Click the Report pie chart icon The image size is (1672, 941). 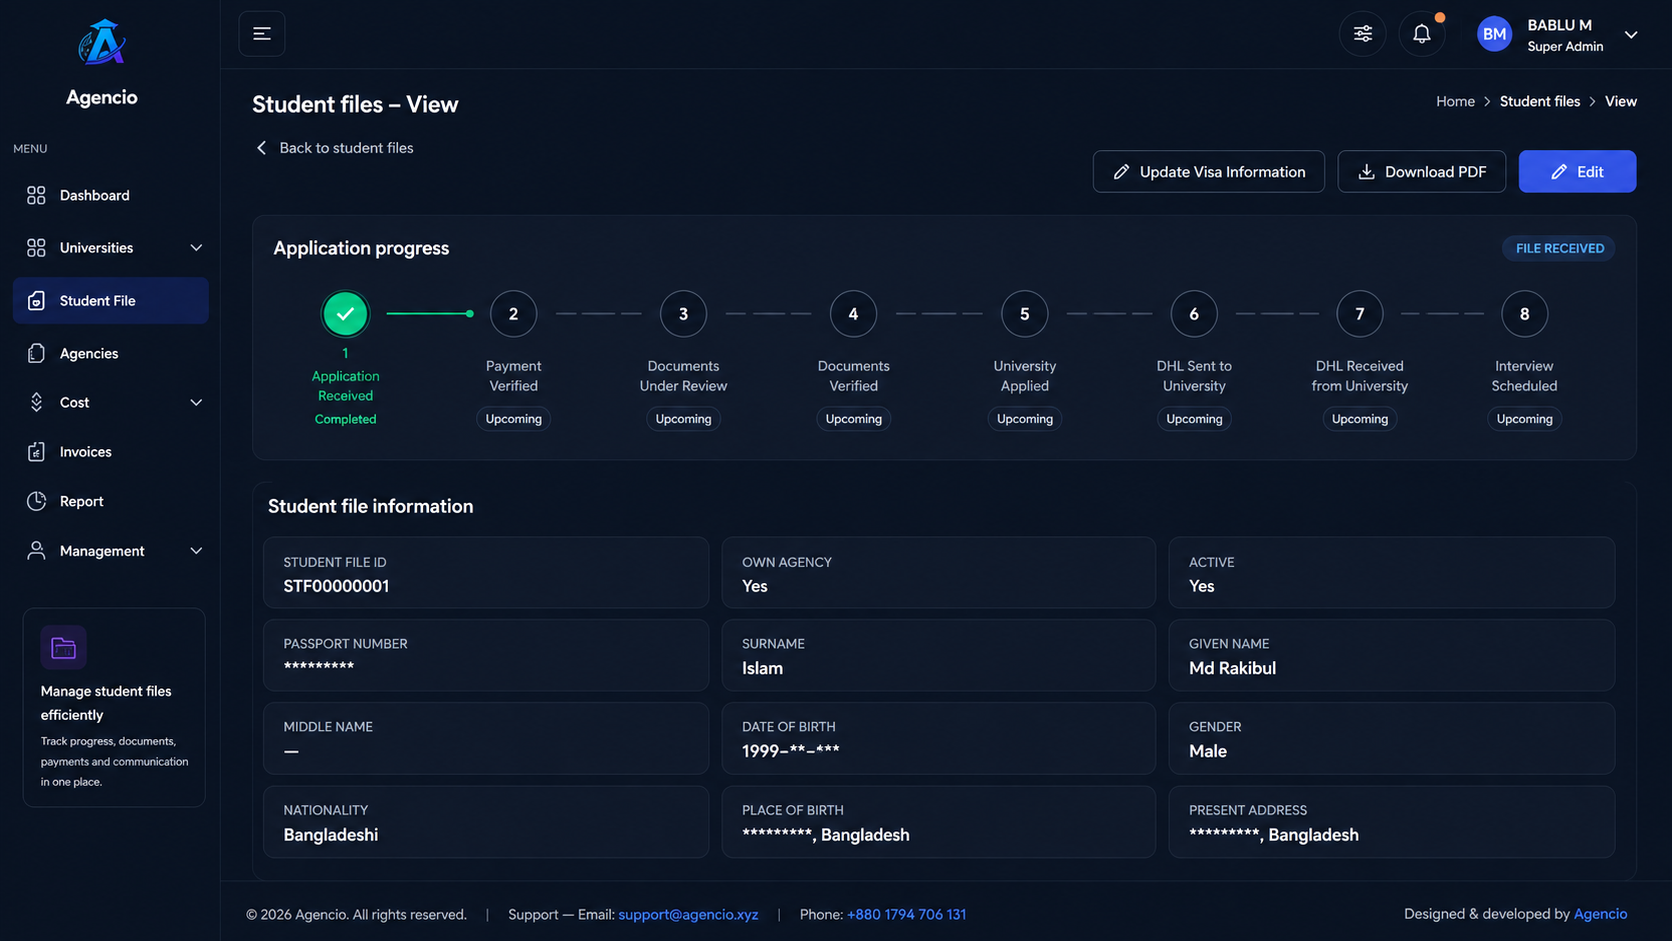point(36,501)
